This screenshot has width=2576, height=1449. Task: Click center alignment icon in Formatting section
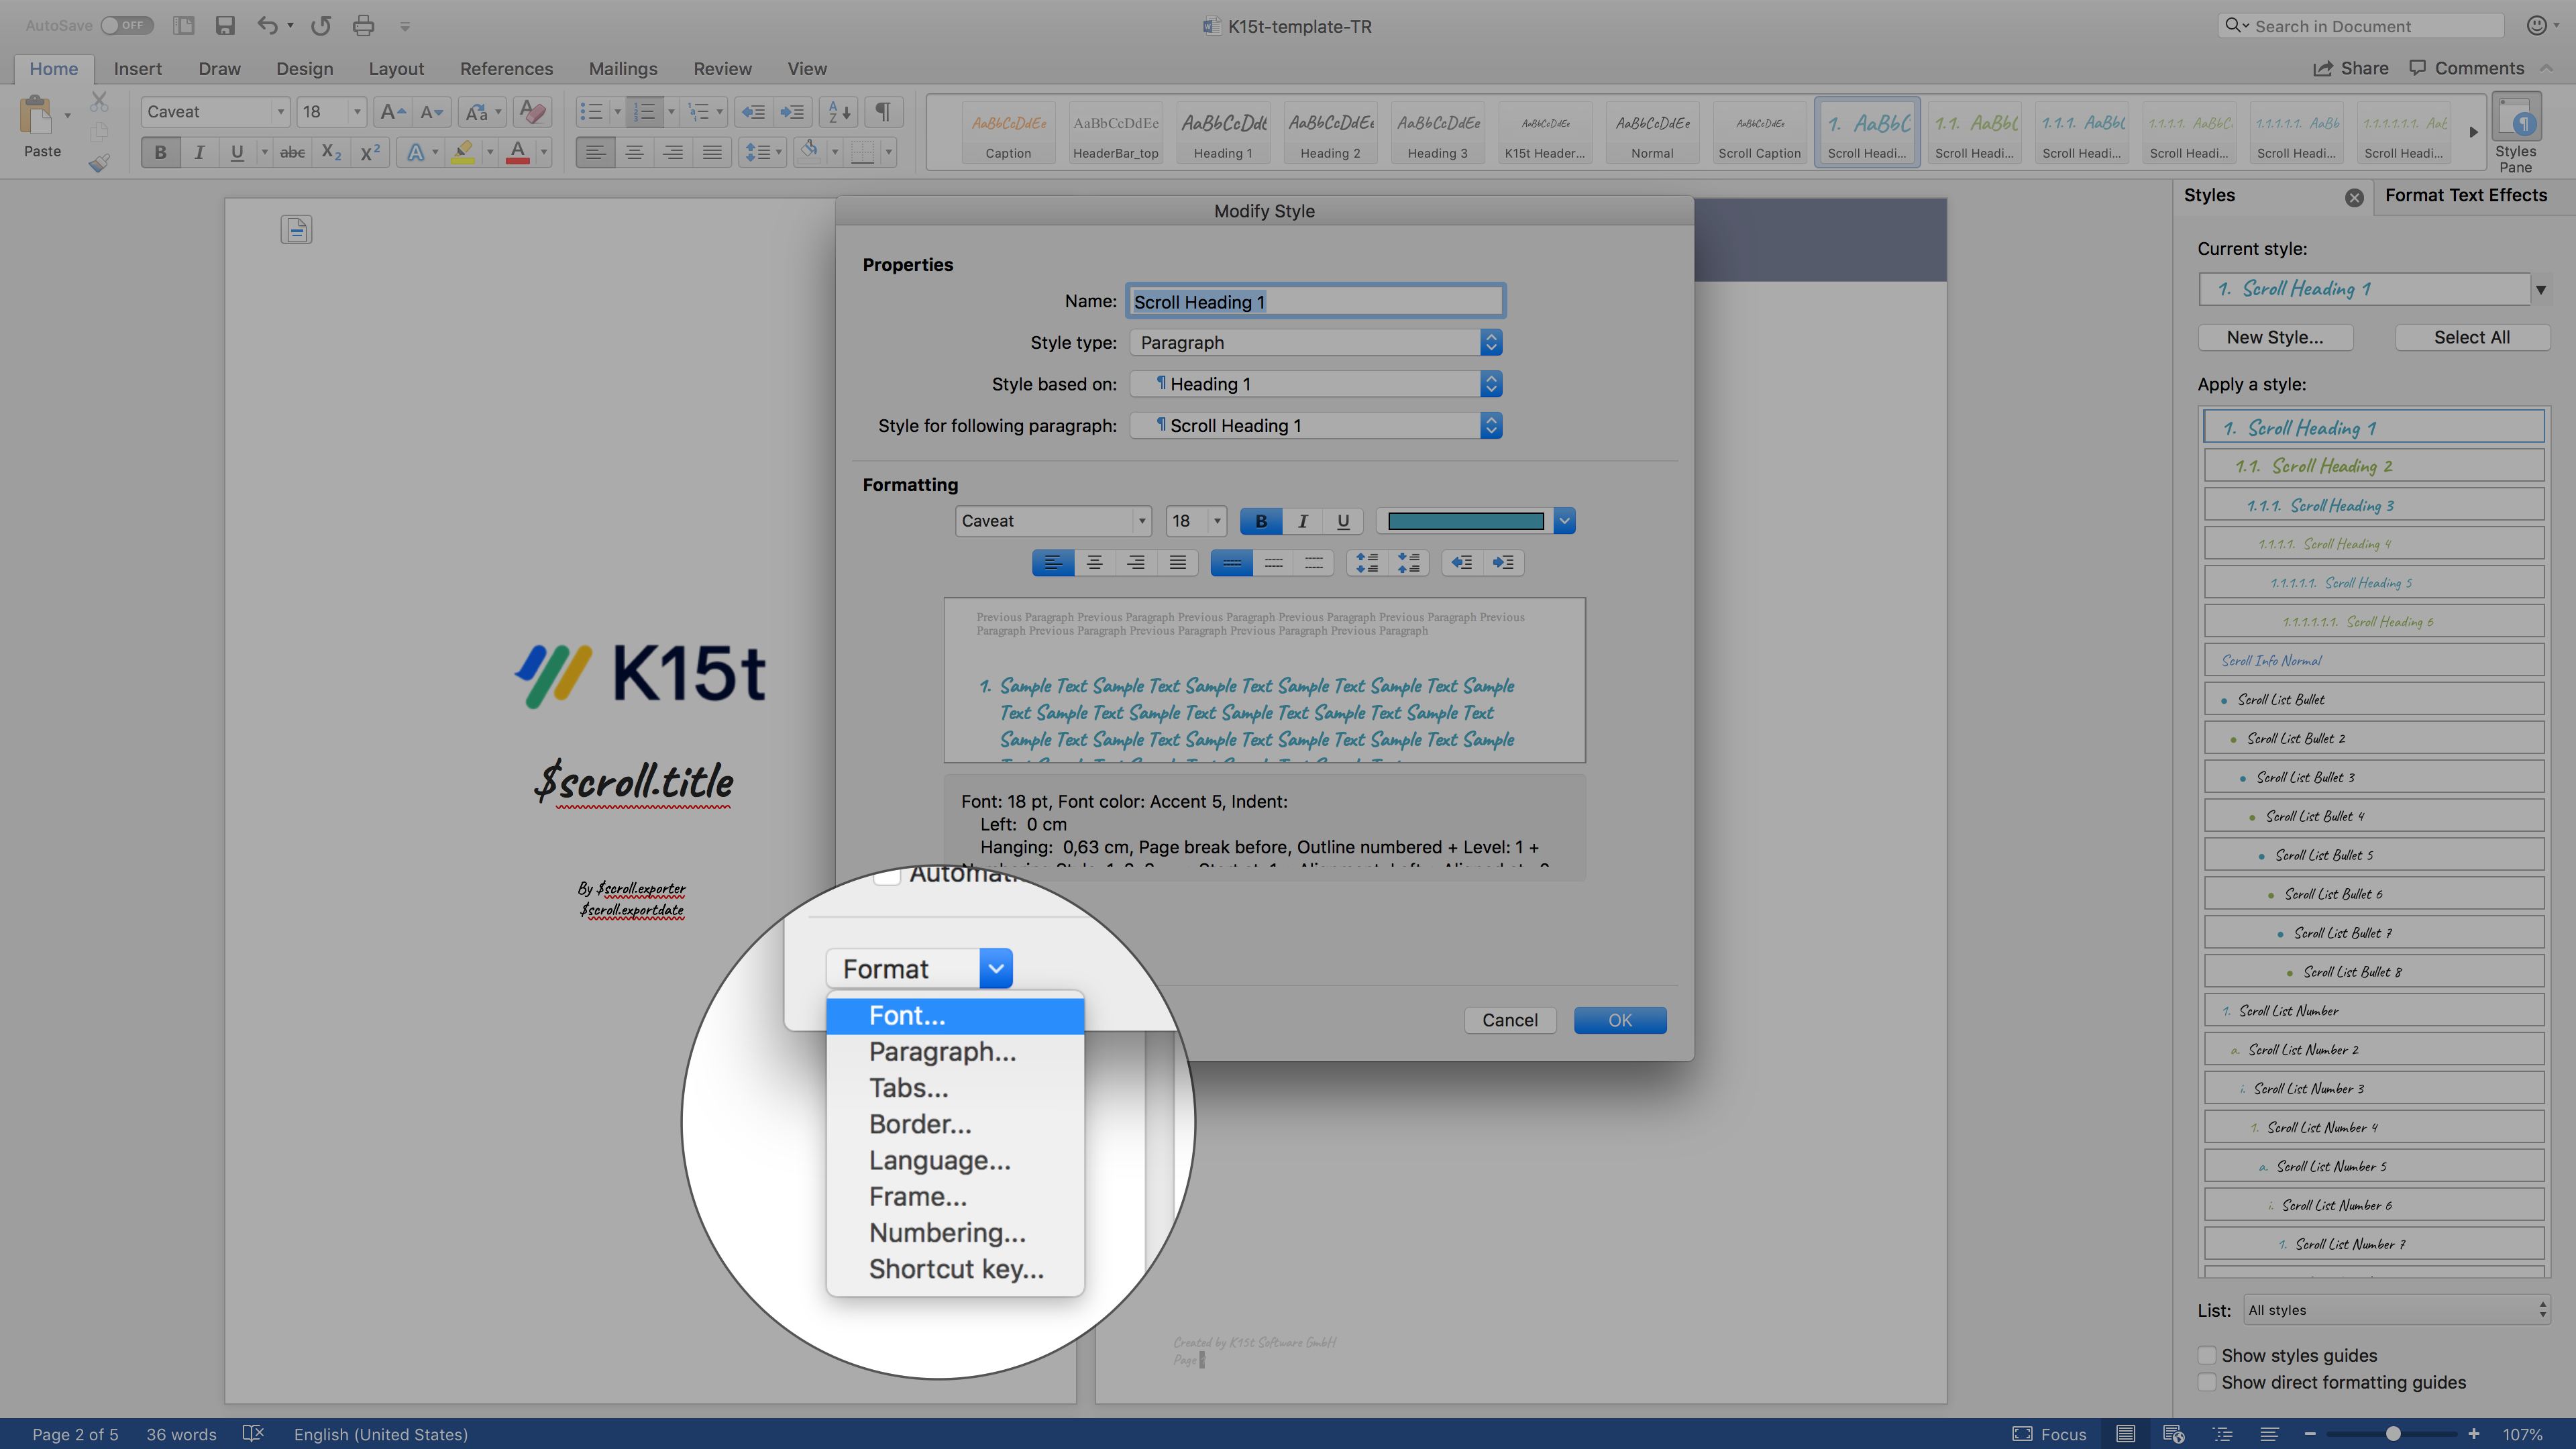click(1095, 563)
